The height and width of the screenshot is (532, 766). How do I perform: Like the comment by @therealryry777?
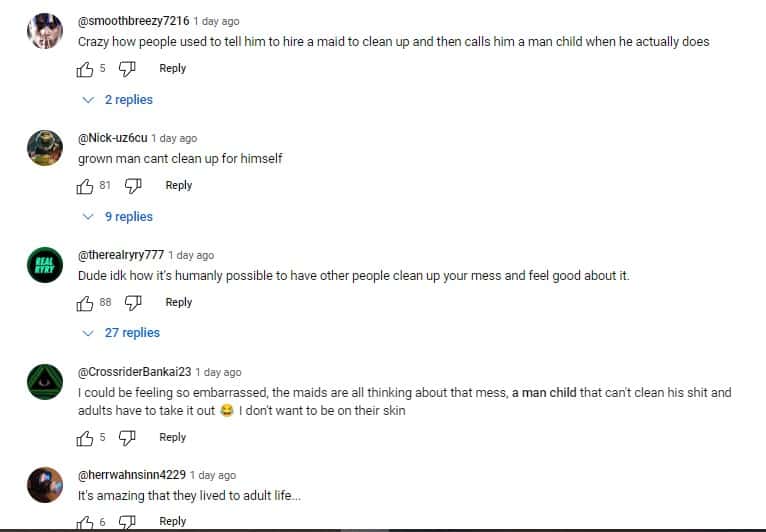(x=85, y=303)
